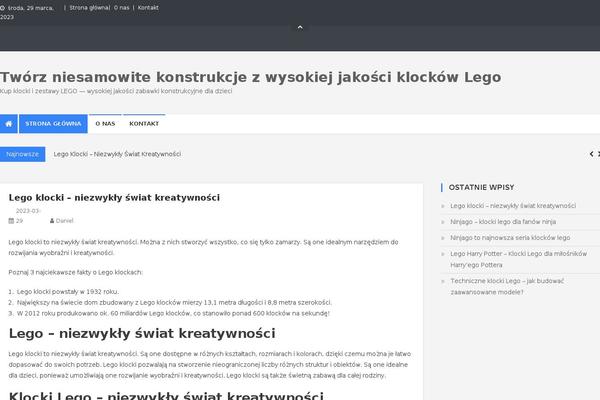The image size is (600, 400).
Task: Open Strona główna link in top bar
Action: pyautogui.click(x=89, y=8)
